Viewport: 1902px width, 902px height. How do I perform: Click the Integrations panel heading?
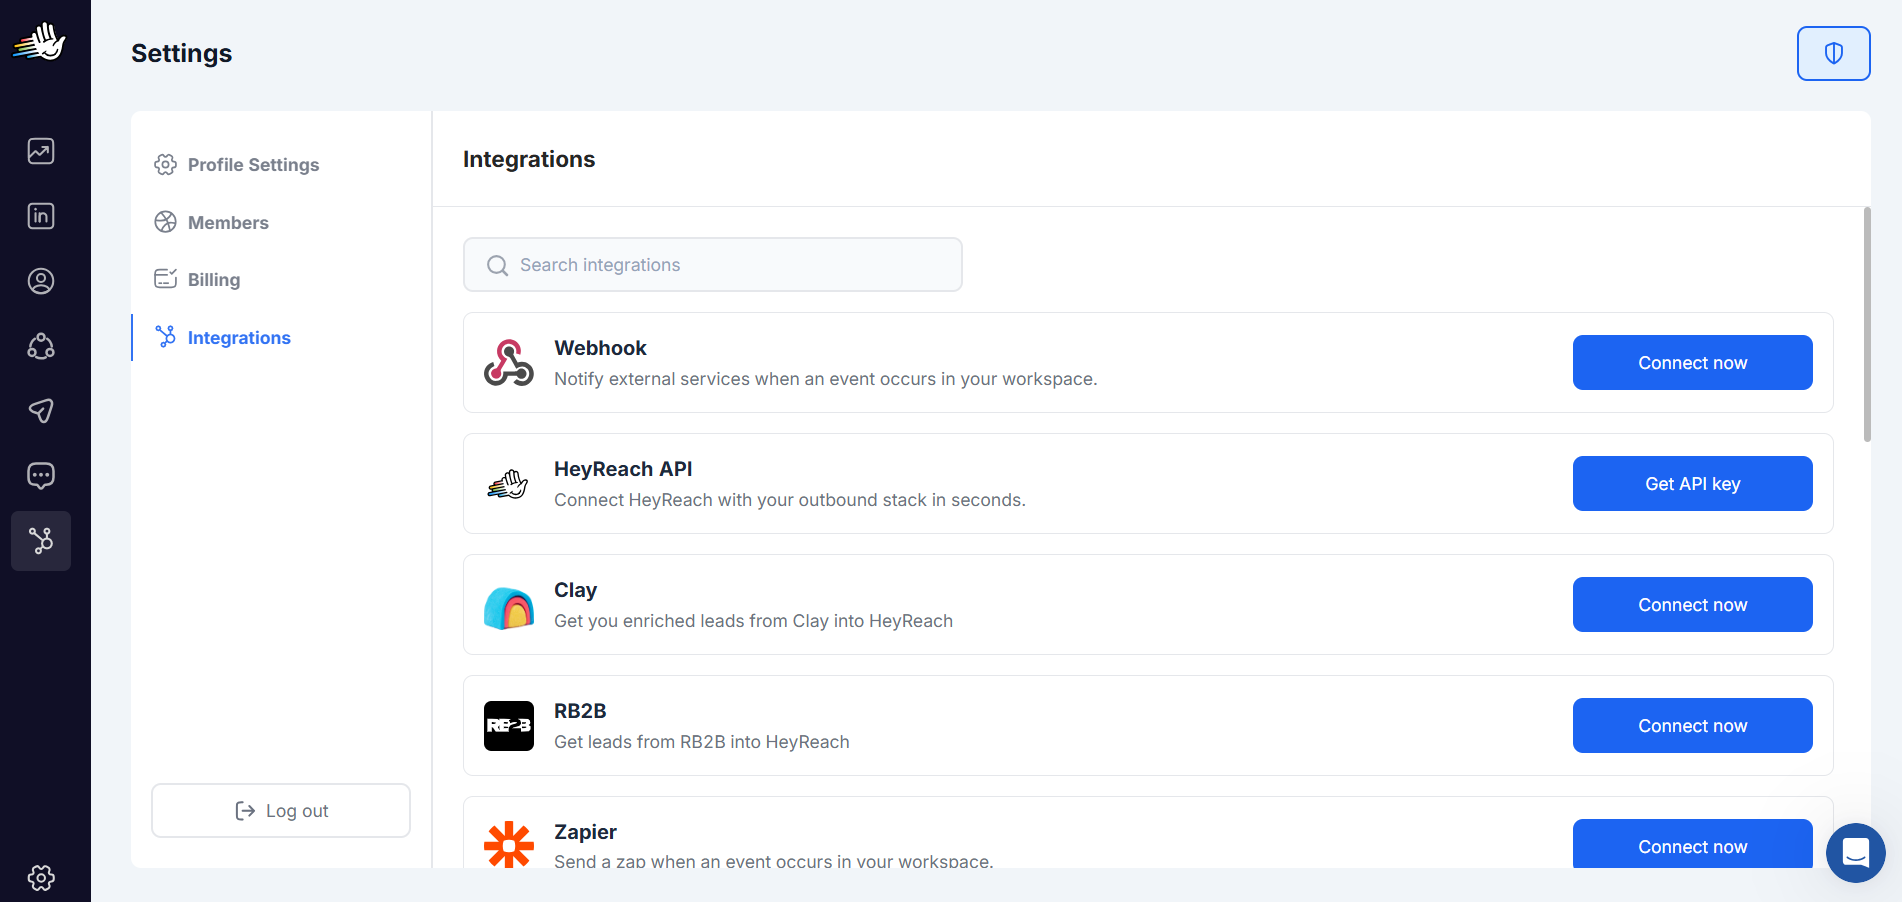pos(529,159)
